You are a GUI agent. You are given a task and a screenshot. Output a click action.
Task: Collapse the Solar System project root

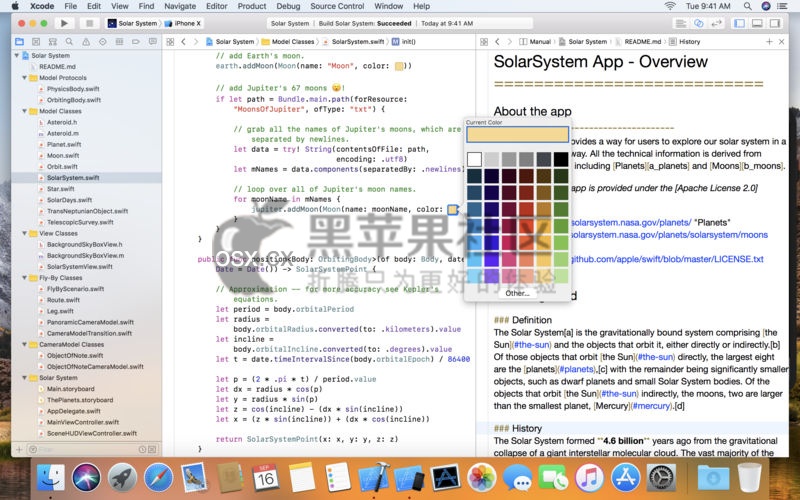(17, 56)
